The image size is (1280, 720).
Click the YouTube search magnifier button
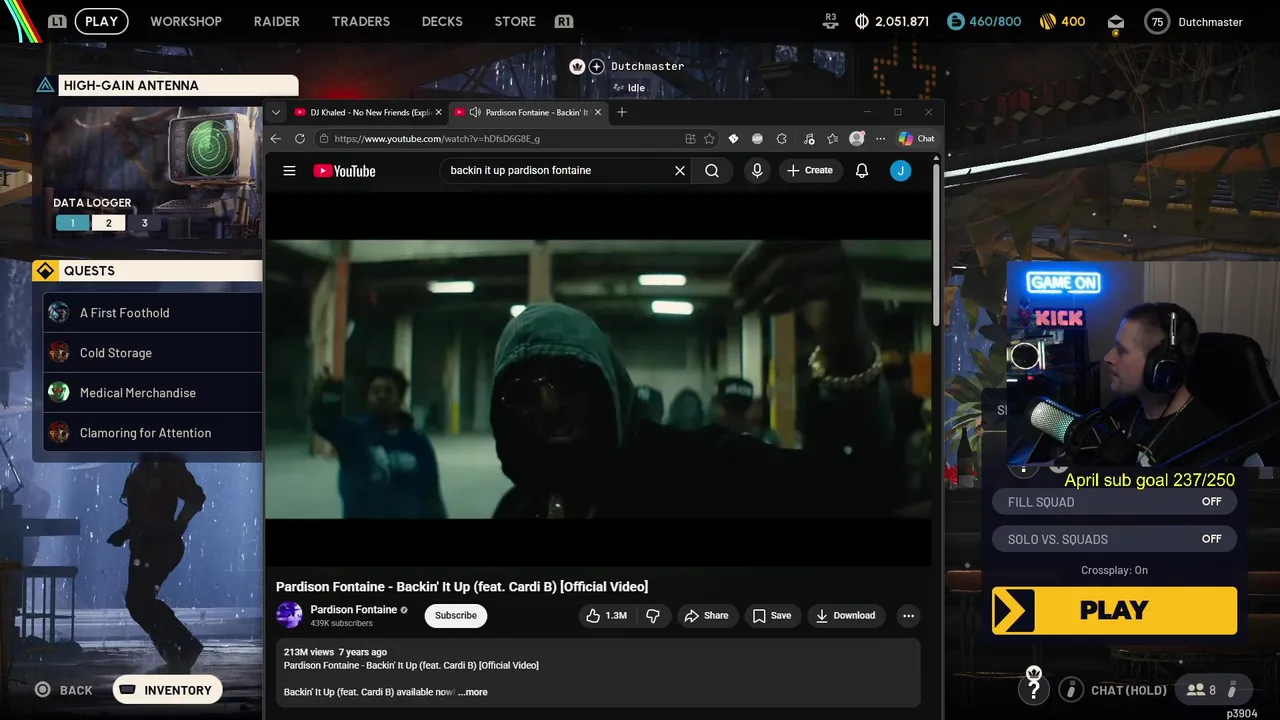click(x=712, y=171)
